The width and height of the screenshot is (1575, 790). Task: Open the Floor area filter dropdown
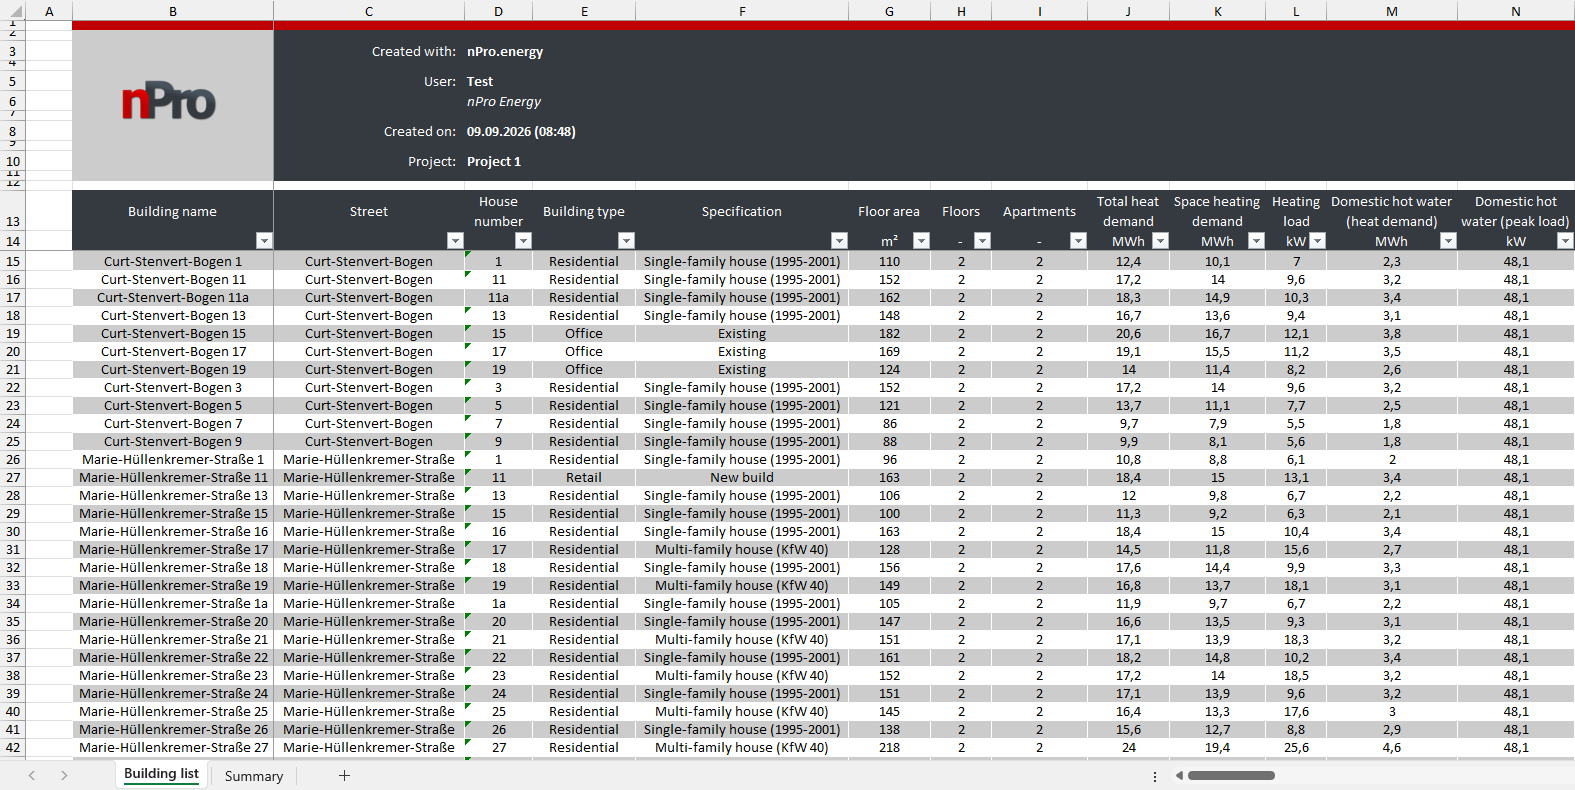(x=921, y=241)
